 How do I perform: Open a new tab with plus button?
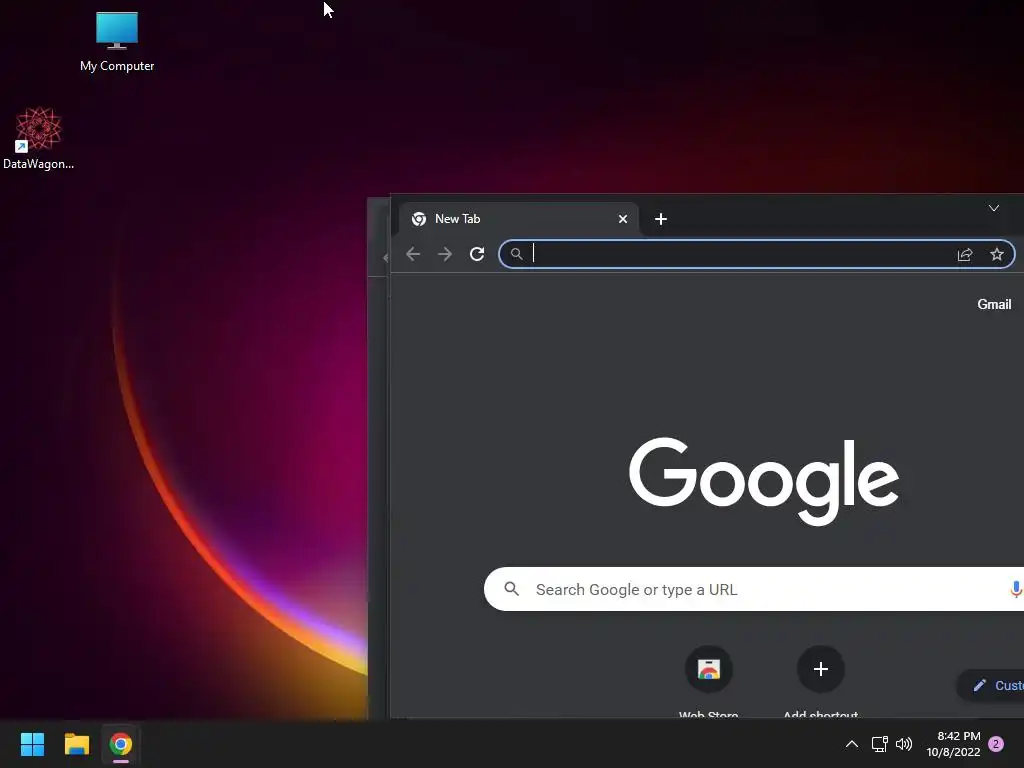661,219
